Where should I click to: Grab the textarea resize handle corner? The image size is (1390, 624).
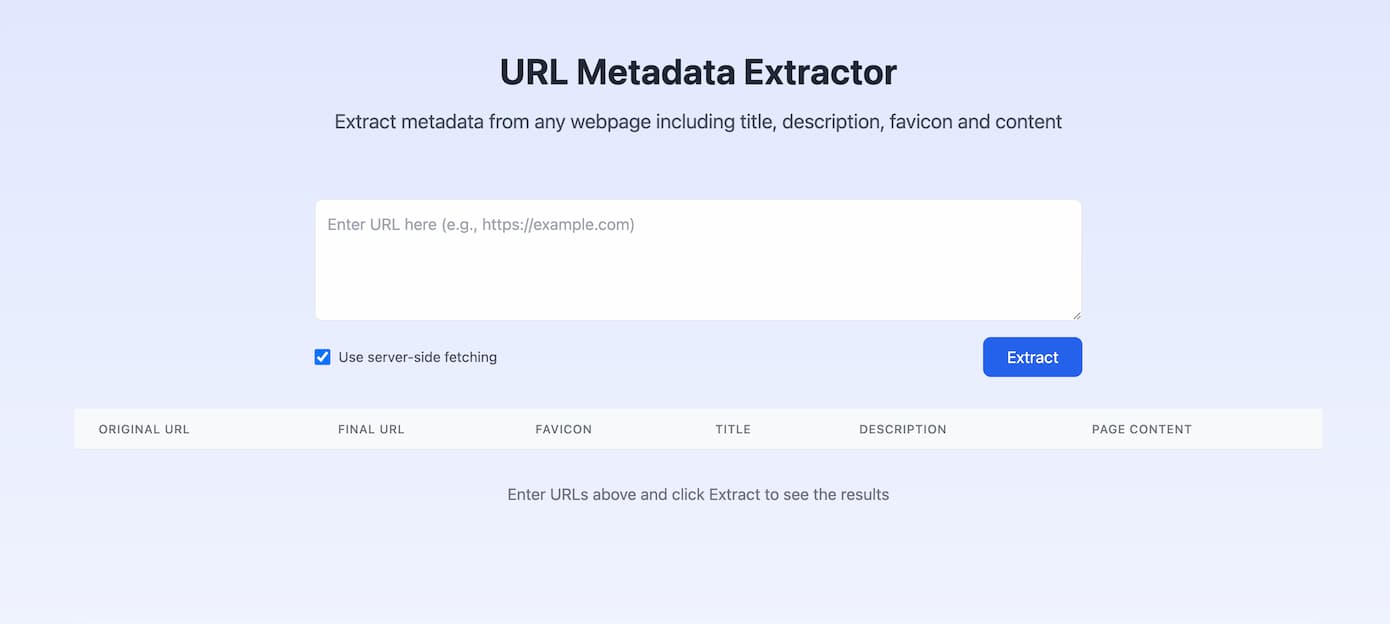[1076, 315]
